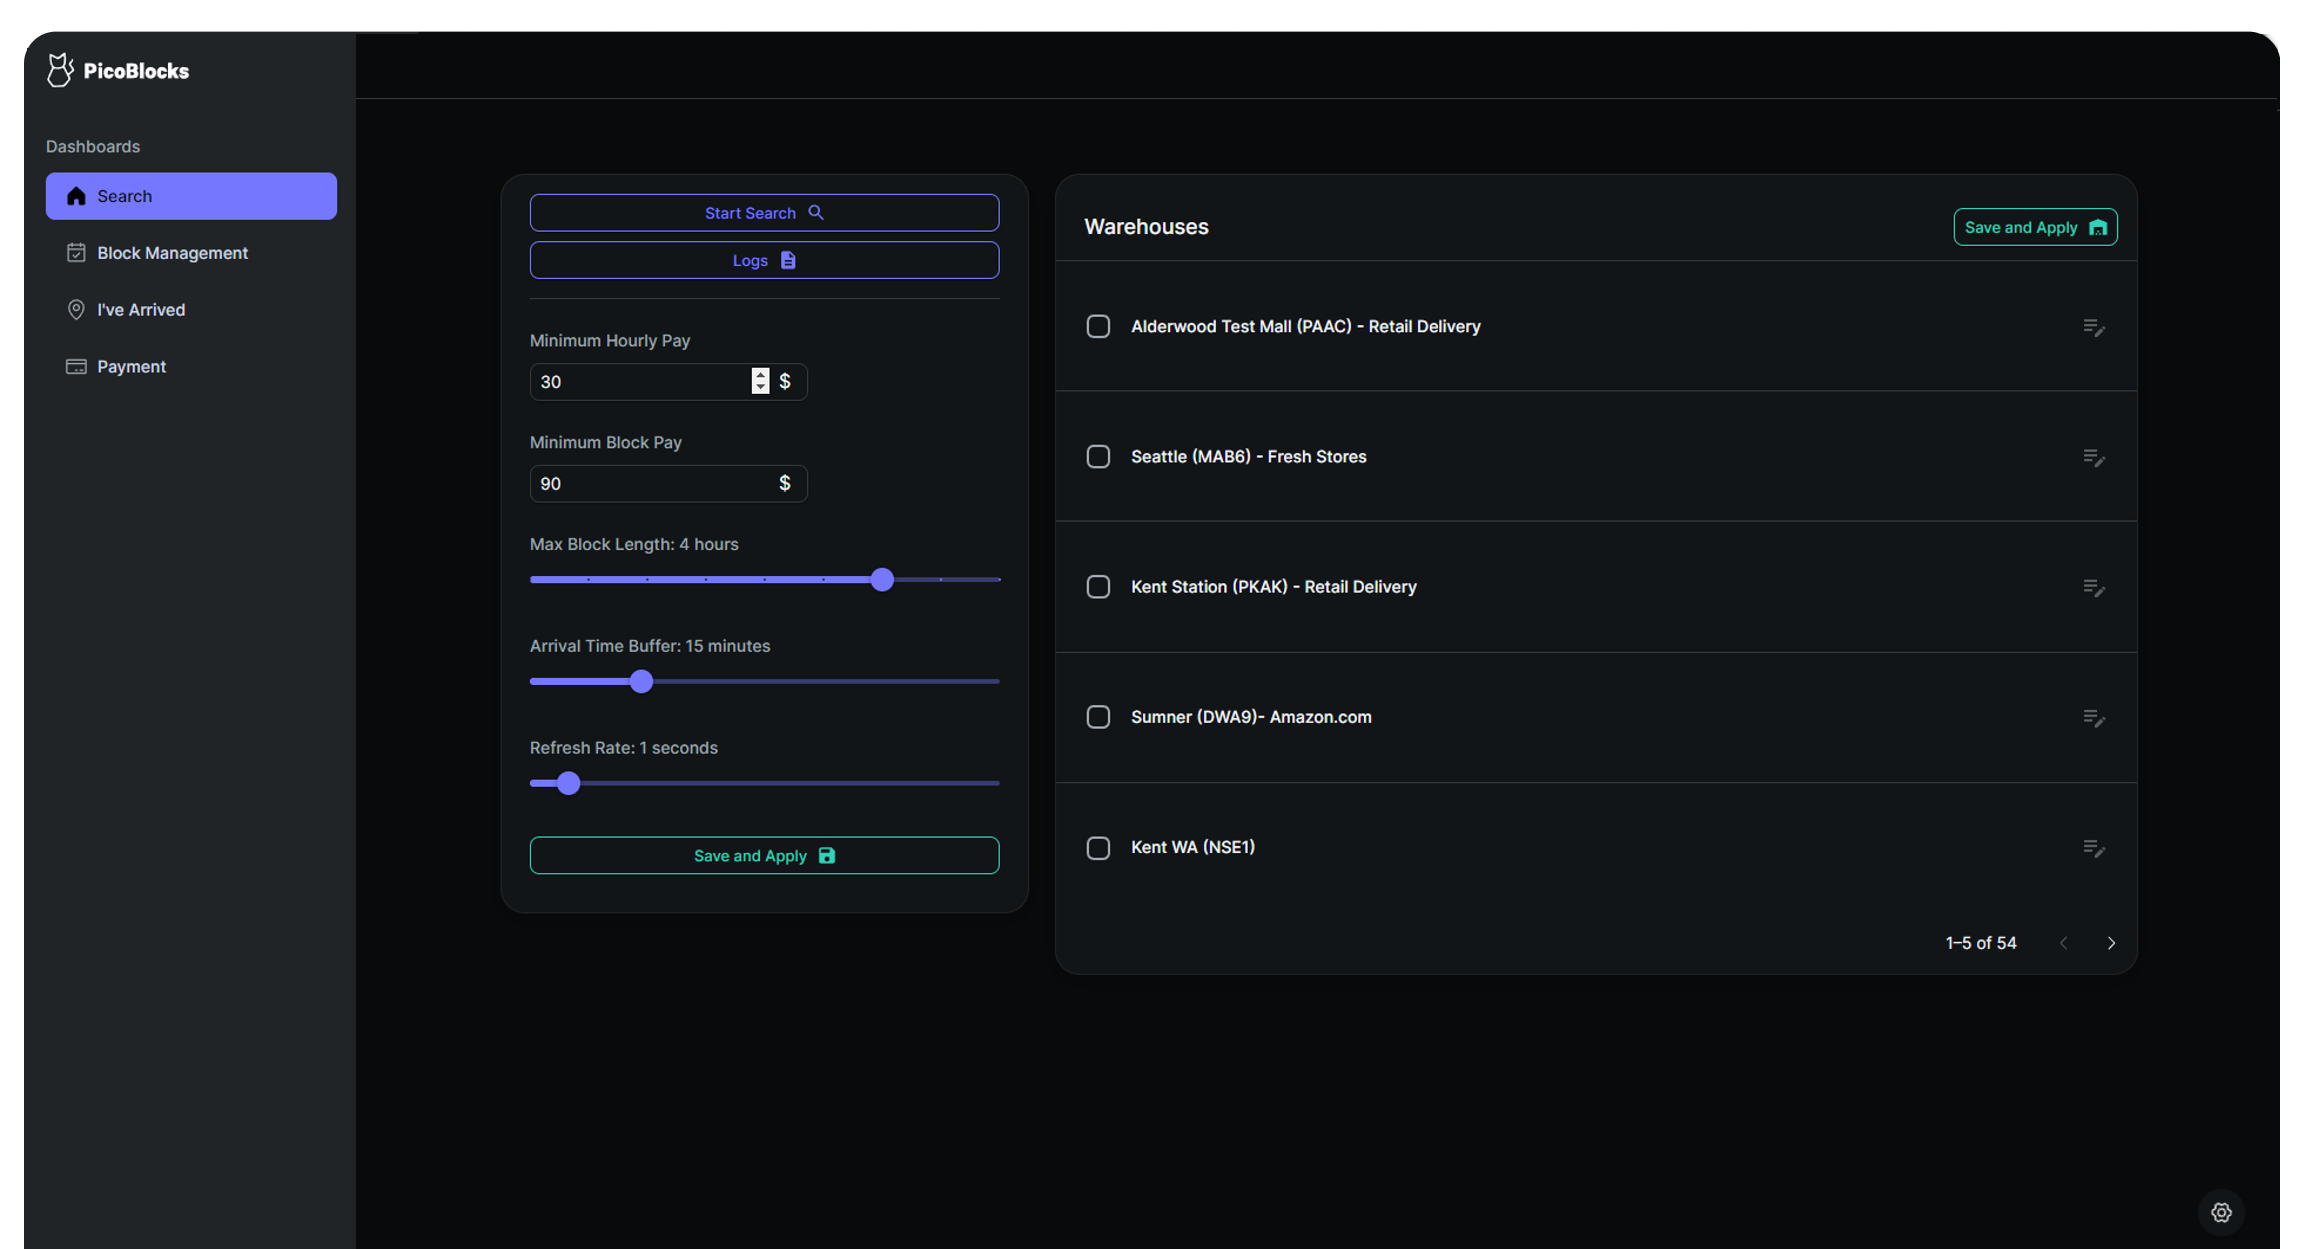2304x1249 pixels.
Task: Click edit icon for Sumner (DWA9) row
Action: pos(2093,717)
